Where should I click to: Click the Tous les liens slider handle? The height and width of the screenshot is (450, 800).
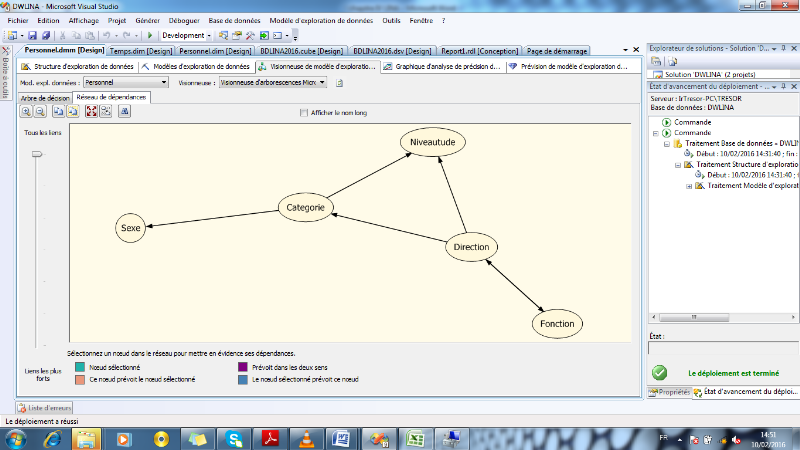point(37,154)
